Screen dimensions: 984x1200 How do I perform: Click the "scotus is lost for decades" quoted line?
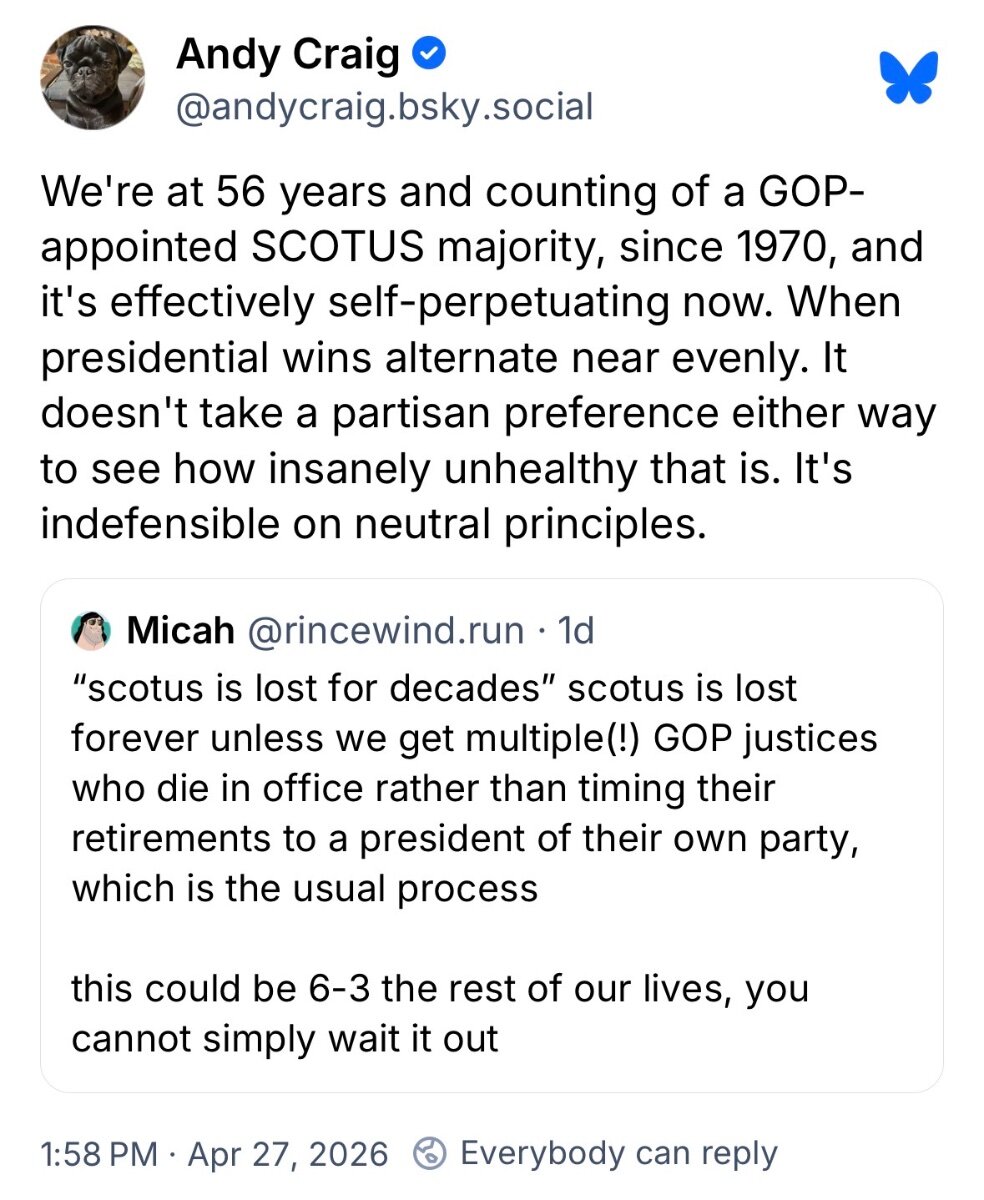coord(434,689)
